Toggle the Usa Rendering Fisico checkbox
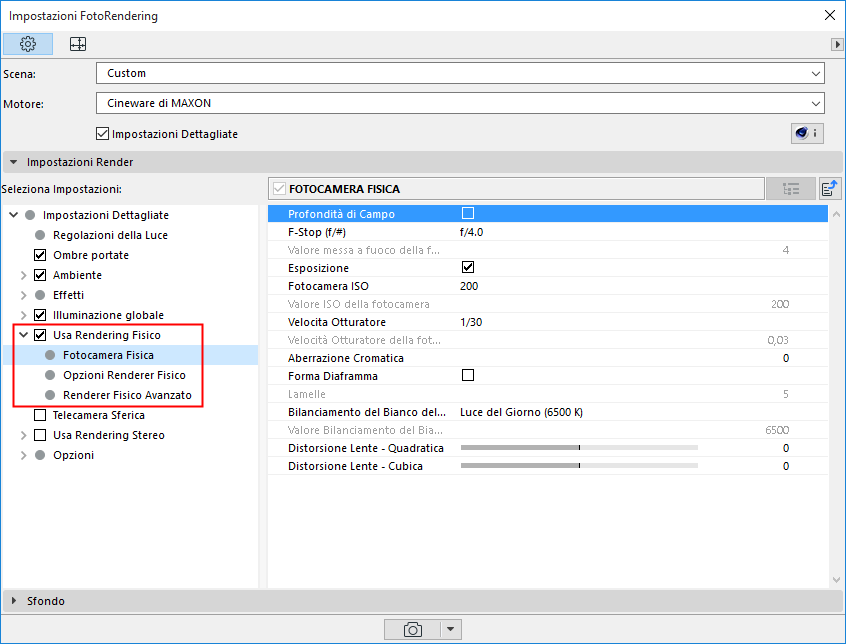This screenshot has height=644, width=846. pos(40,335)
